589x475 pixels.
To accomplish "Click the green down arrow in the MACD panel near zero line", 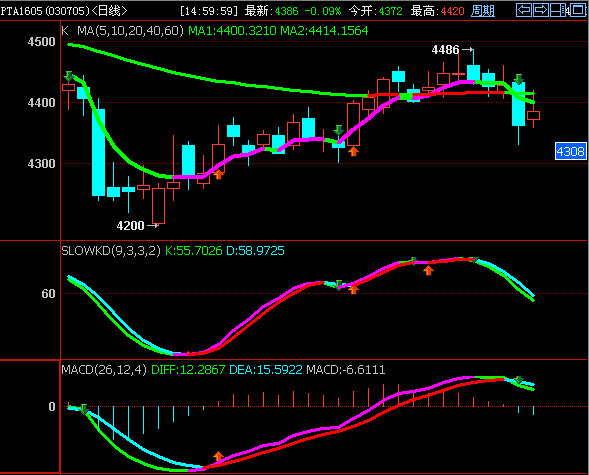I will point(84,409).
